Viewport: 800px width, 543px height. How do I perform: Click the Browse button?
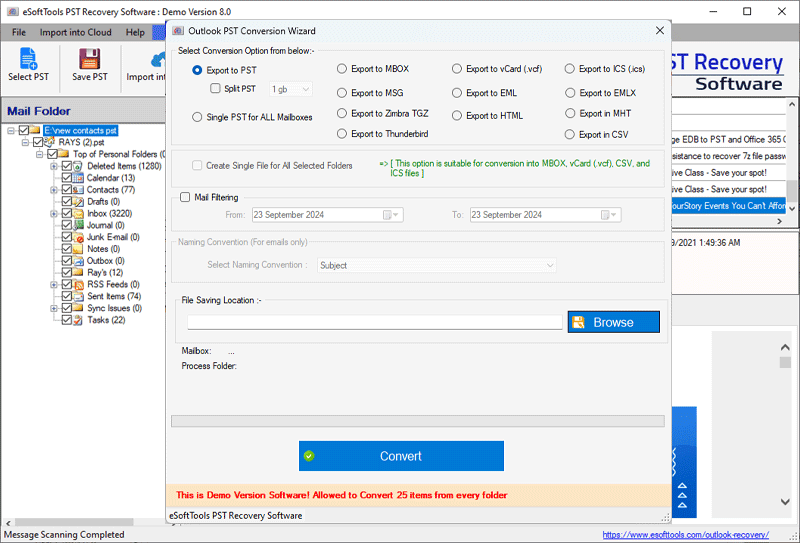click(614, 322)
